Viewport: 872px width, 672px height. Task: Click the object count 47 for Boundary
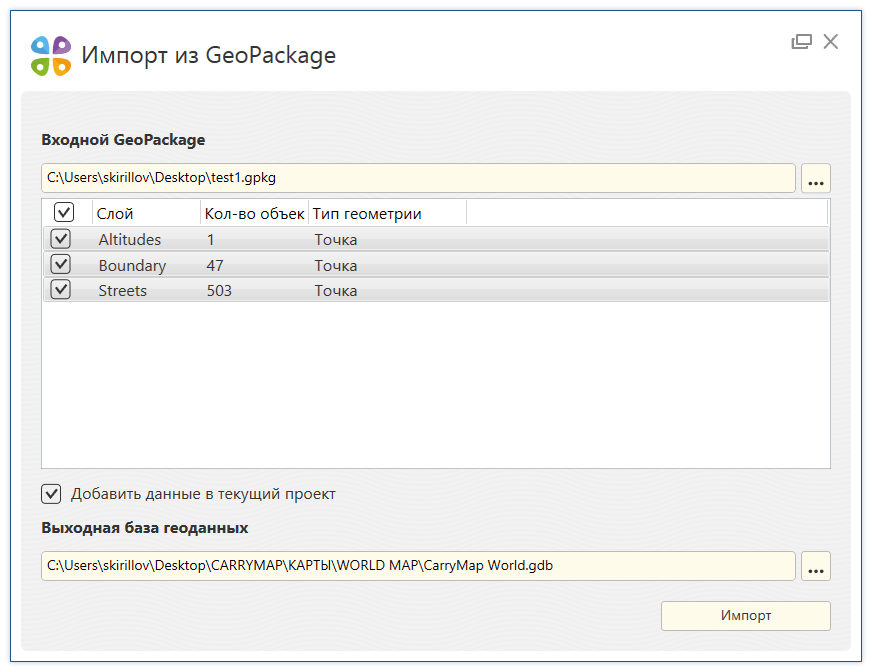[215, 266]
